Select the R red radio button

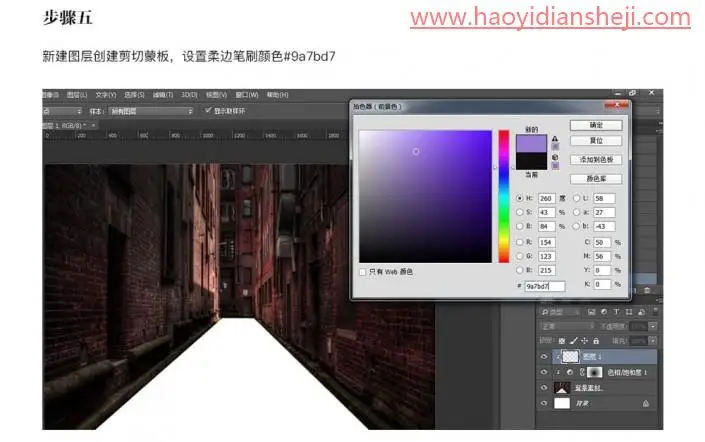[520, 242]
